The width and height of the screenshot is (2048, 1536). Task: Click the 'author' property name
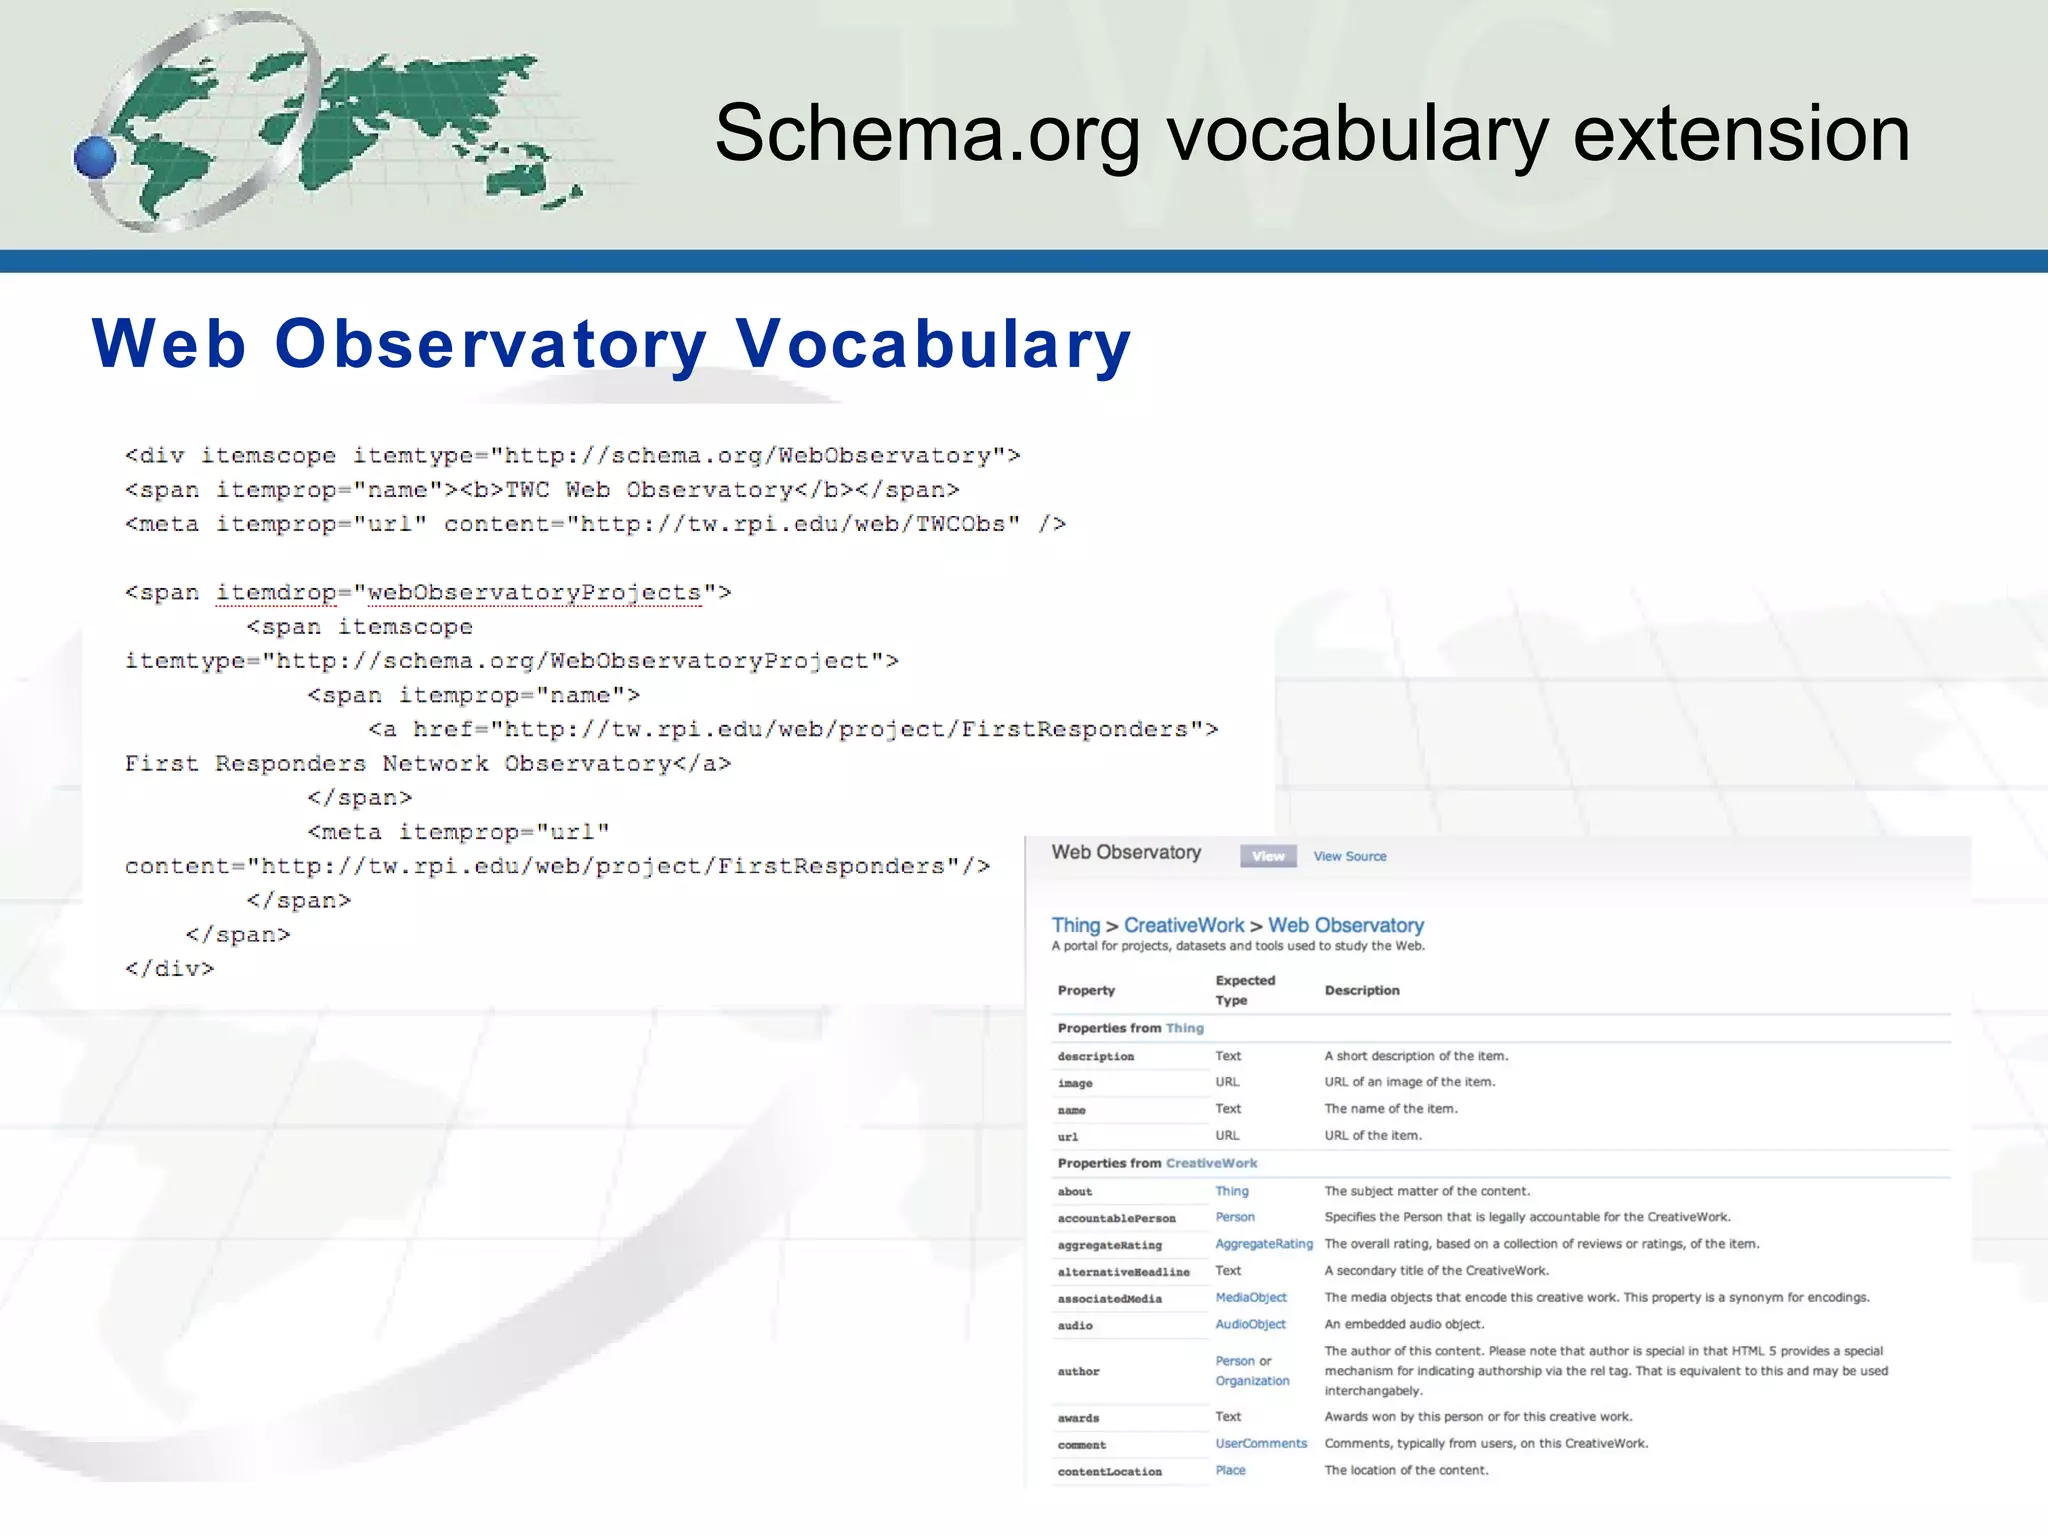[1078, 1371]
